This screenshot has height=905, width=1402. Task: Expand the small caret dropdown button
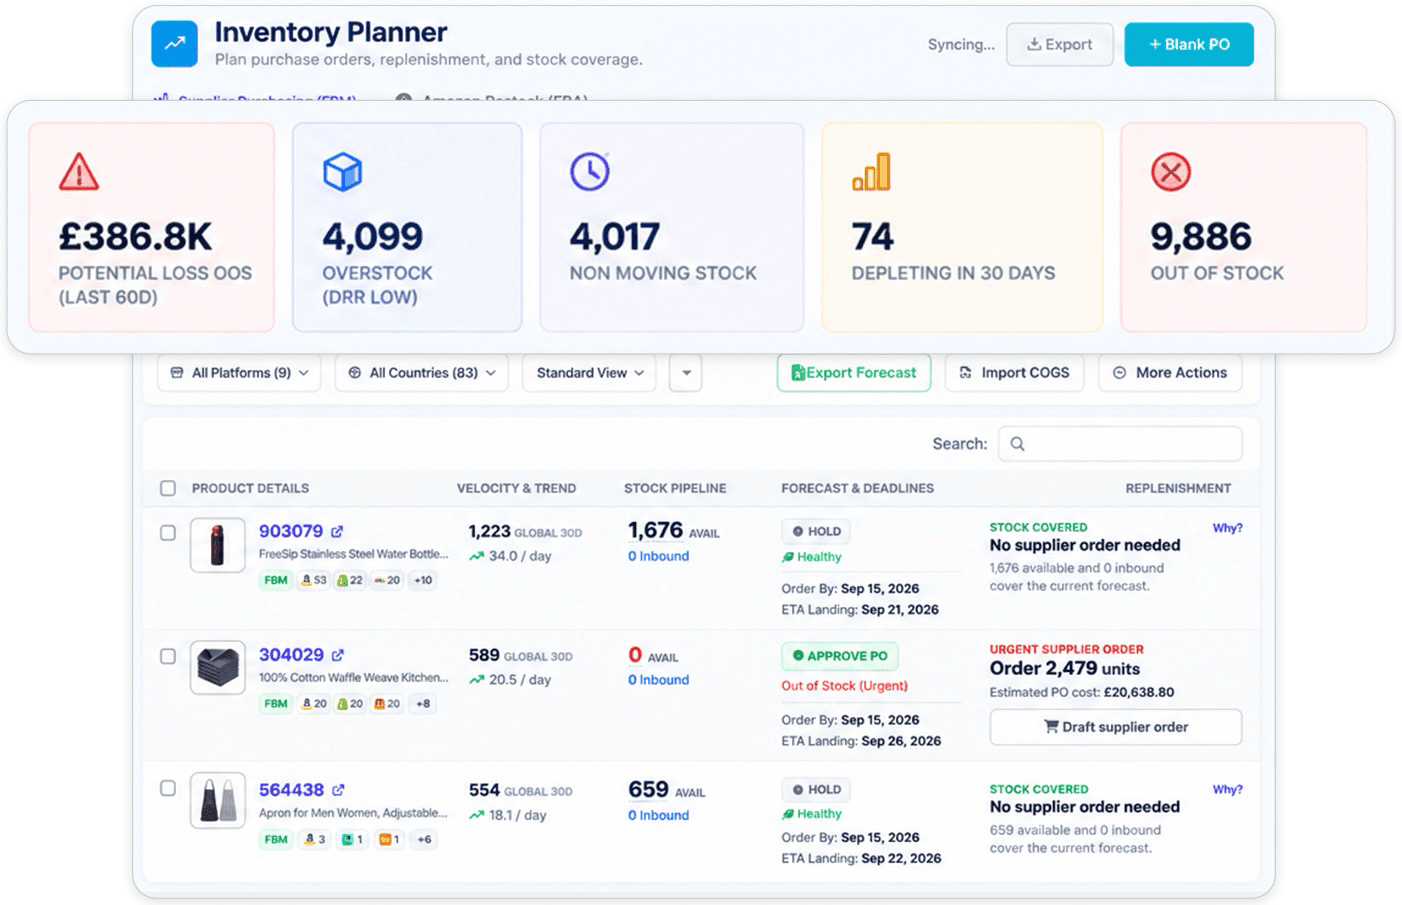pos(686,373)
